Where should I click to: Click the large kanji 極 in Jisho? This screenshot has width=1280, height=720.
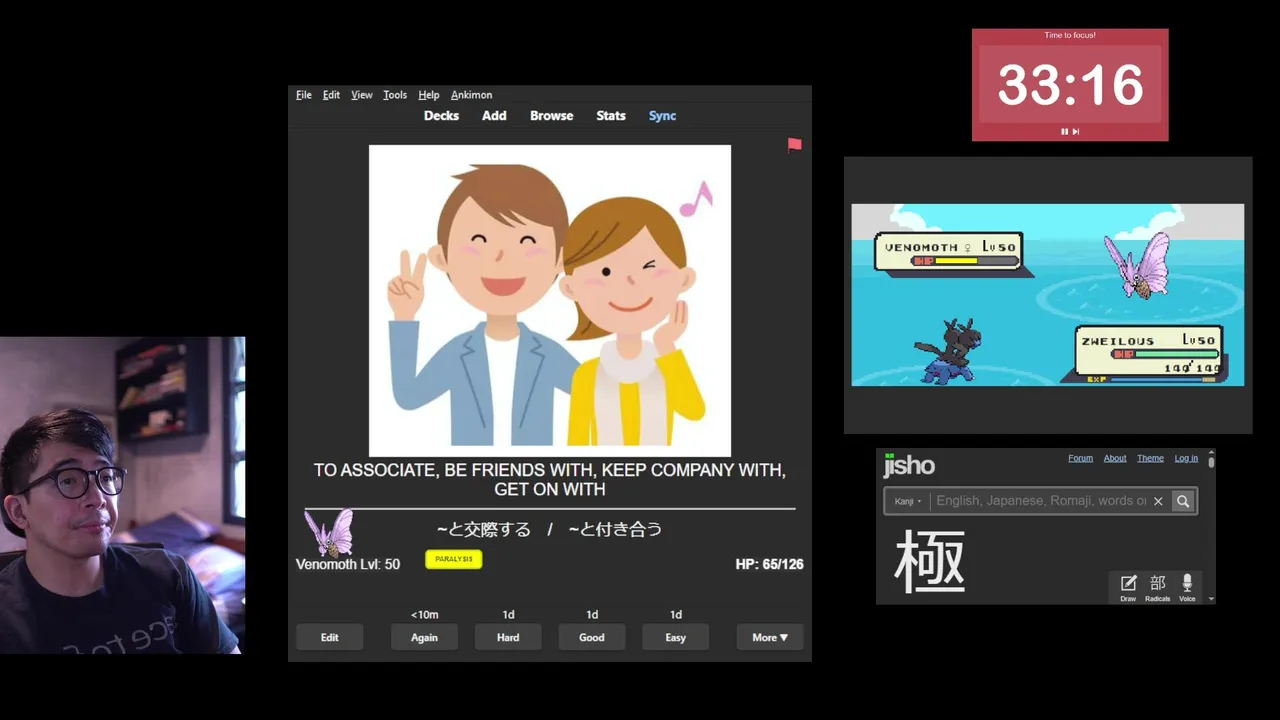930,561
